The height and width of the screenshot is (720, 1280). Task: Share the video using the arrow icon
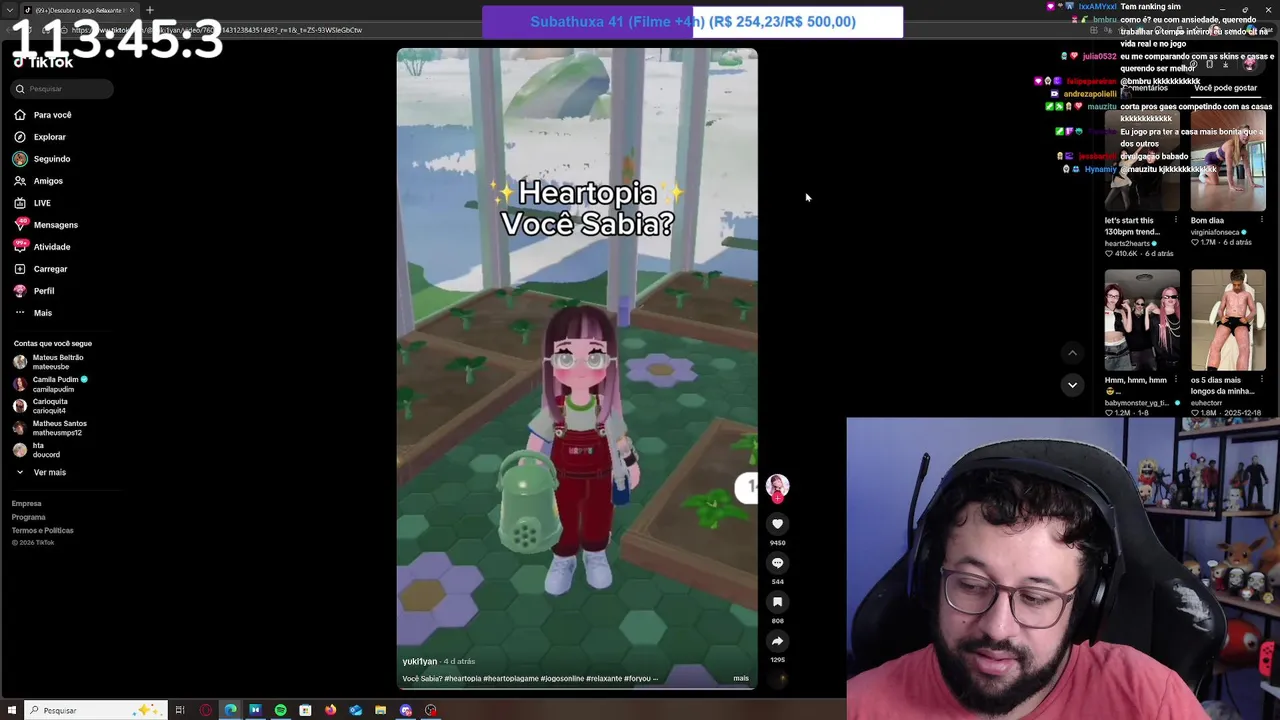coord(777,641)
